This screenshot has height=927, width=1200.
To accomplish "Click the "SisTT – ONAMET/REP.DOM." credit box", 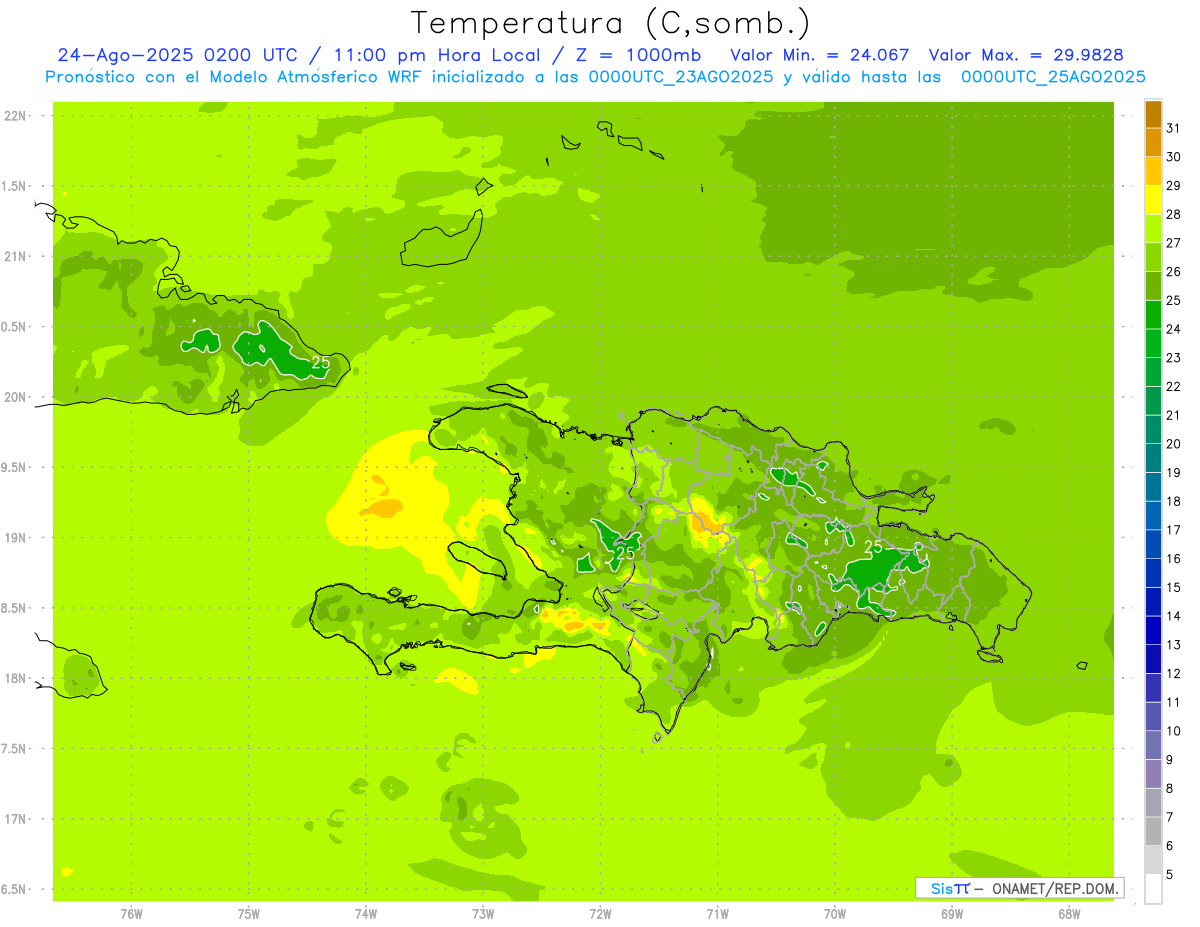I will [1019, 888].
